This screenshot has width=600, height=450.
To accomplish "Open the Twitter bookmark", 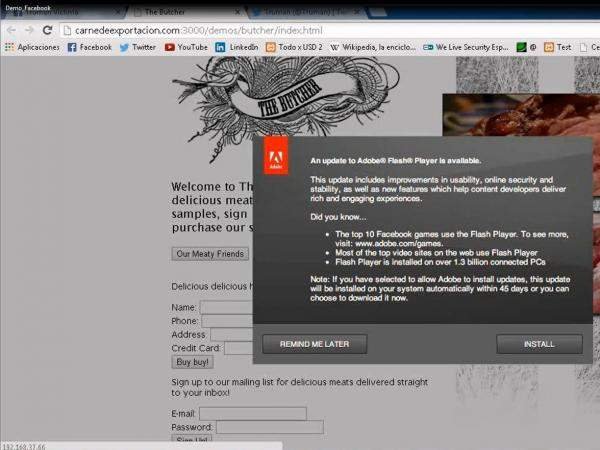I will (x=138, y=47).
